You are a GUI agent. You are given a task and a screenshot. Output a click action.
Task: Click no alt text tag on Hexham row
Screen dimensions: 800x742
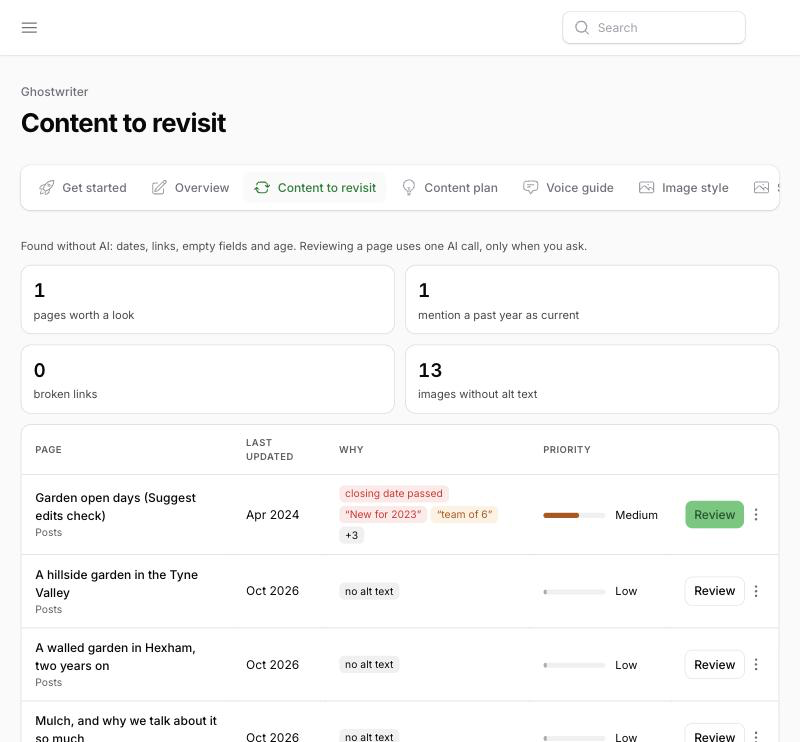(x=369, y=664)
